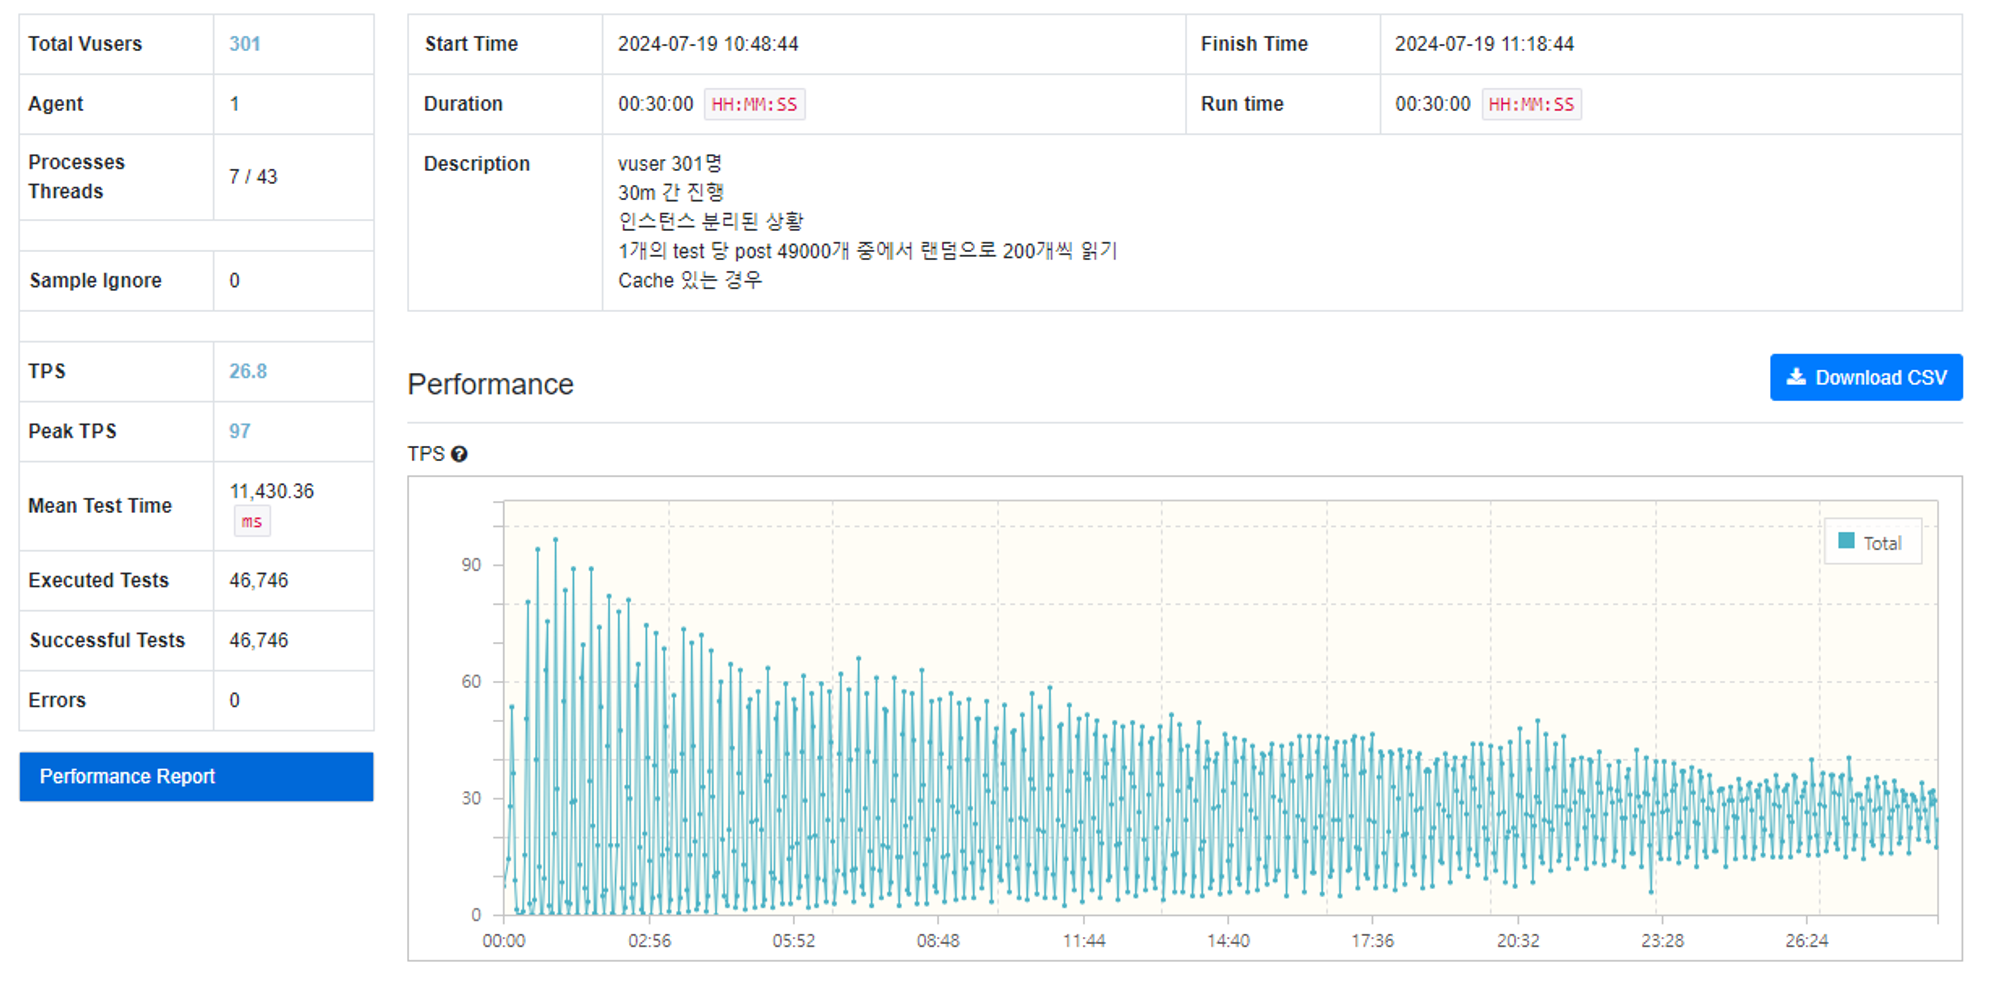Click the Successful Tests value 46,746
The height and width of the screenshot is (987, 2000).
pos(259,640)
